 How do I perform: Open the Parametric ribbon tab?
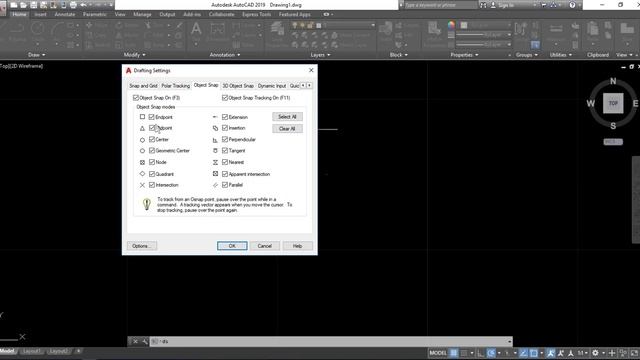pos(95,14)
